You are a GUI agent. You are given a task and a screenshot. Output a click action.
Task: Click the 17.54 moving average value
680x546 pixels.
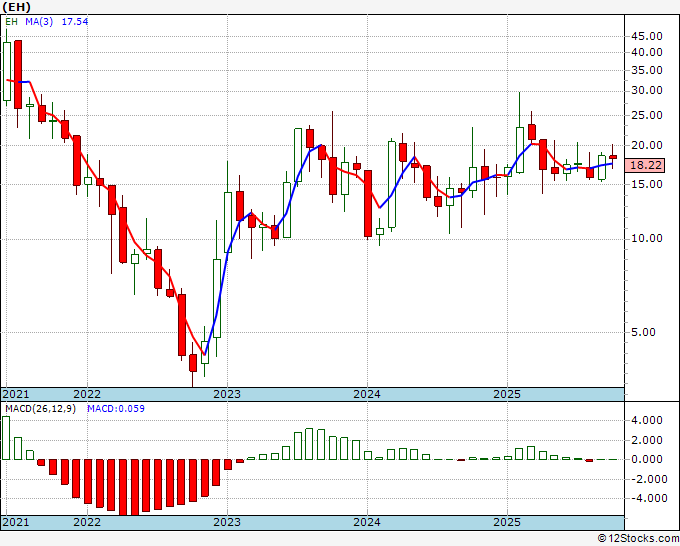75,21
